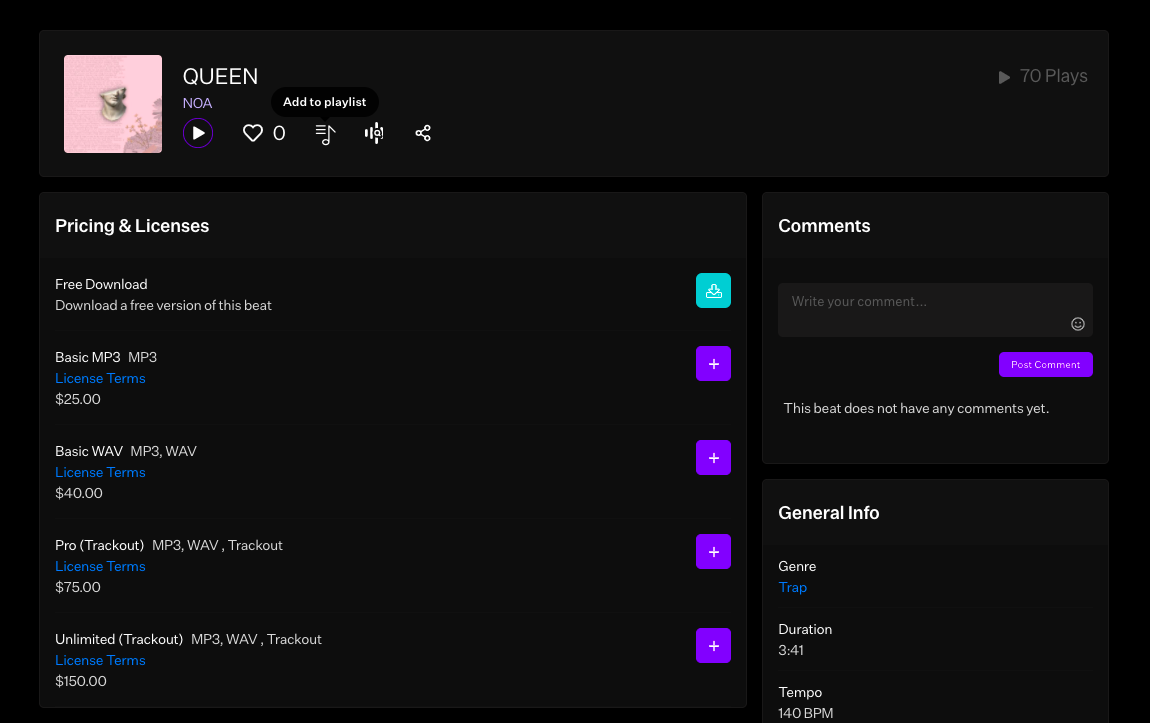Select the General Info heading
1150x723 pixels.
[x=829, y=513]
